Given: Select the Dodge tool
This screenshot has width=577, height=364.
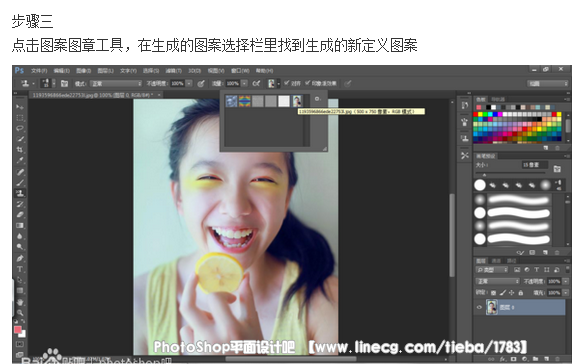Looking at the screenshot, I should click(x=20, y=247).
